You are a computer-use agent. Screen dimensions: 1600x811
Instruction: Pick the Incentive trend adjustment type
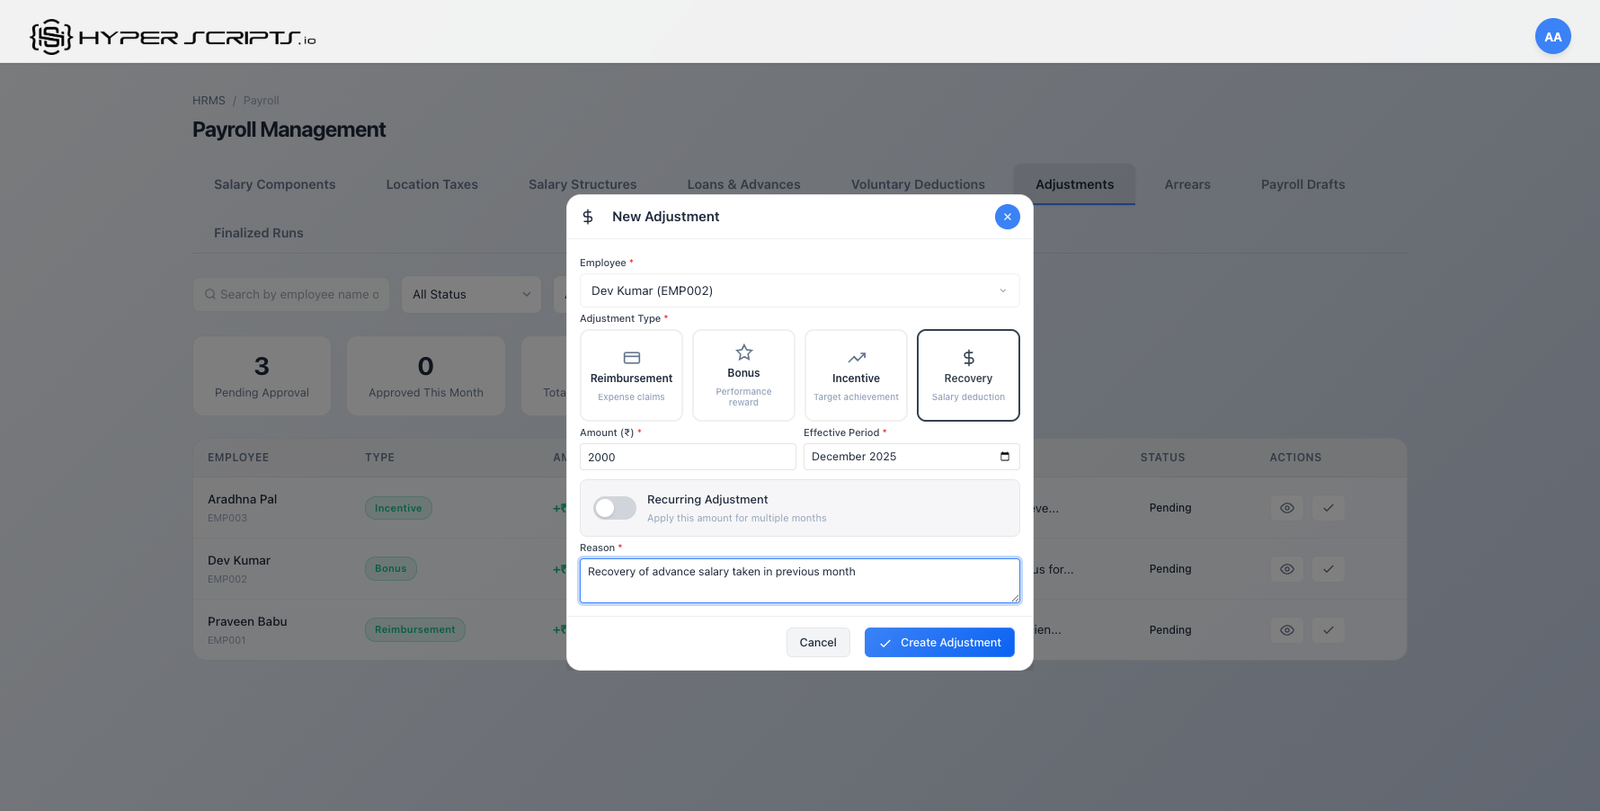click(856, 376)
